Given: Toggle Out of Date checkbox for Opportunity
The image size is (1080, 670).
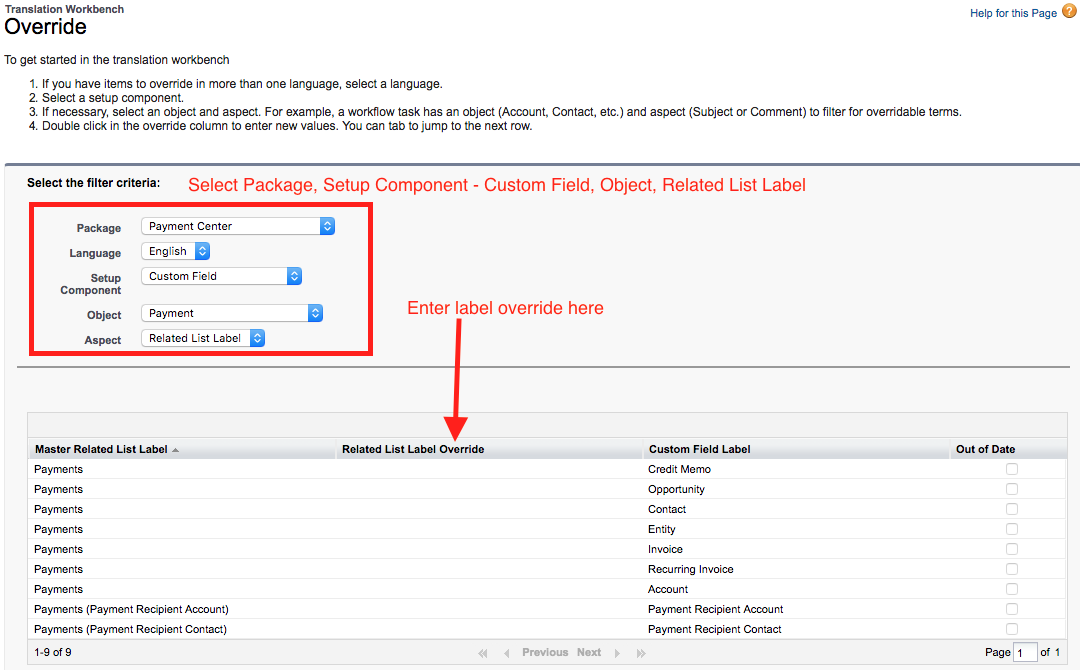Looking at the screenshot, I should (x=1011, y=489).
